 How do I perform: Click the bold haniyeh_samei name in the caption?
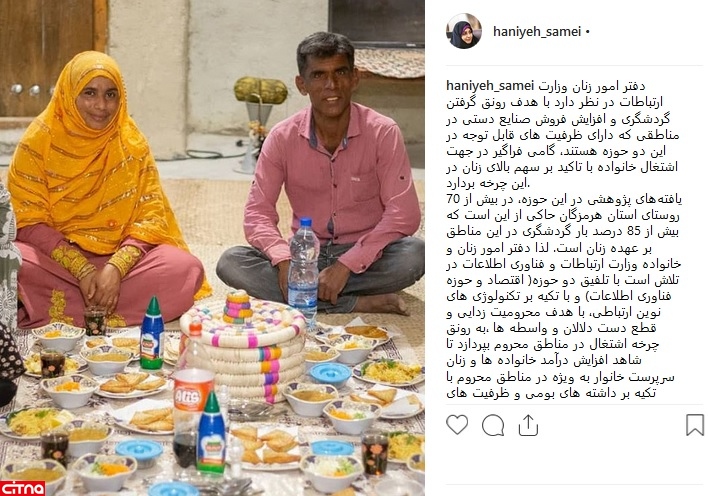(490, 85)
